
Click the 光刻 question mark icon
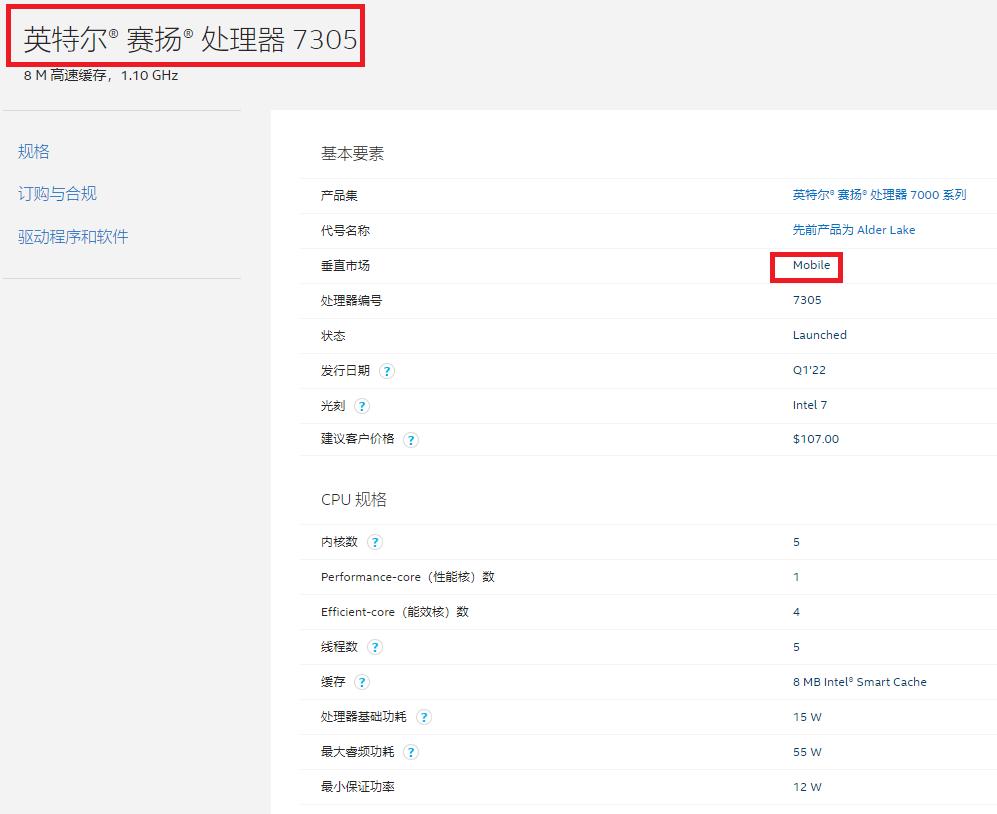(361, 405)
